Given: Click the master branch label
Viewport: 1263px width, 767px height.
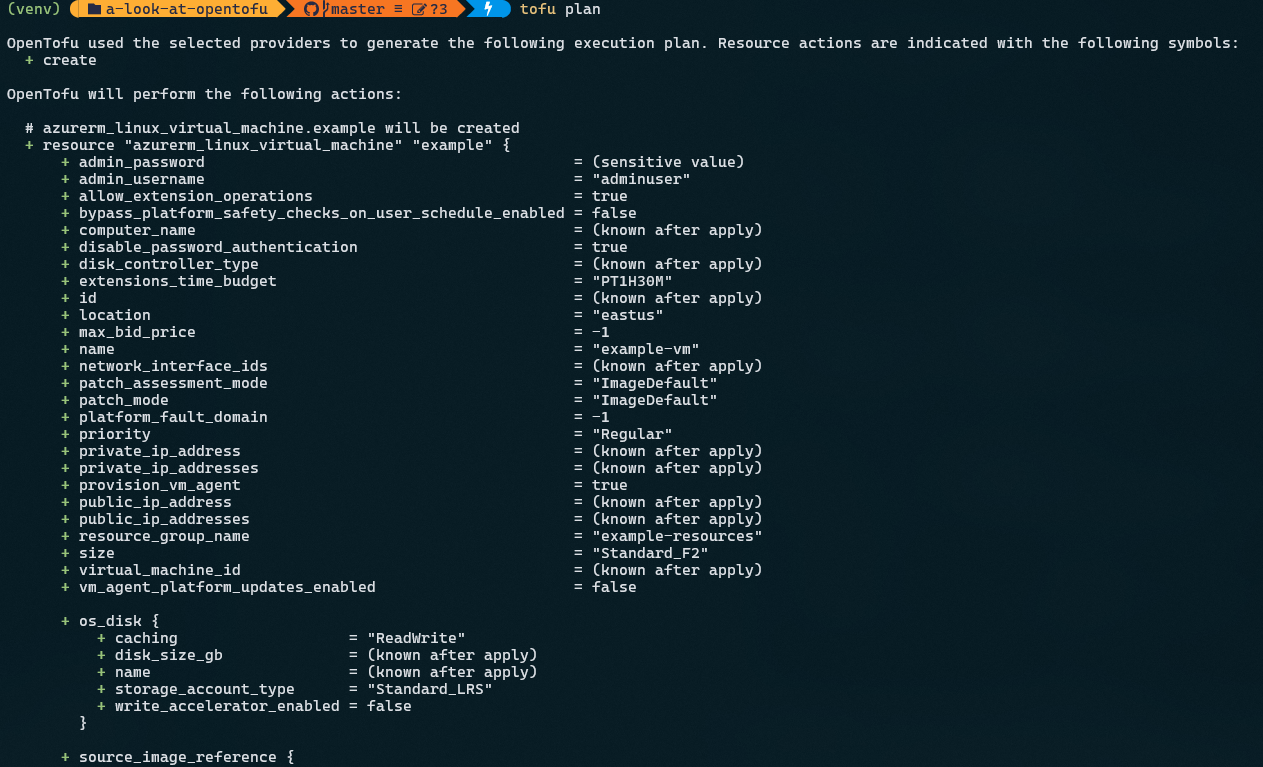Looking at the screenshot, I should (x=358, y=9).
